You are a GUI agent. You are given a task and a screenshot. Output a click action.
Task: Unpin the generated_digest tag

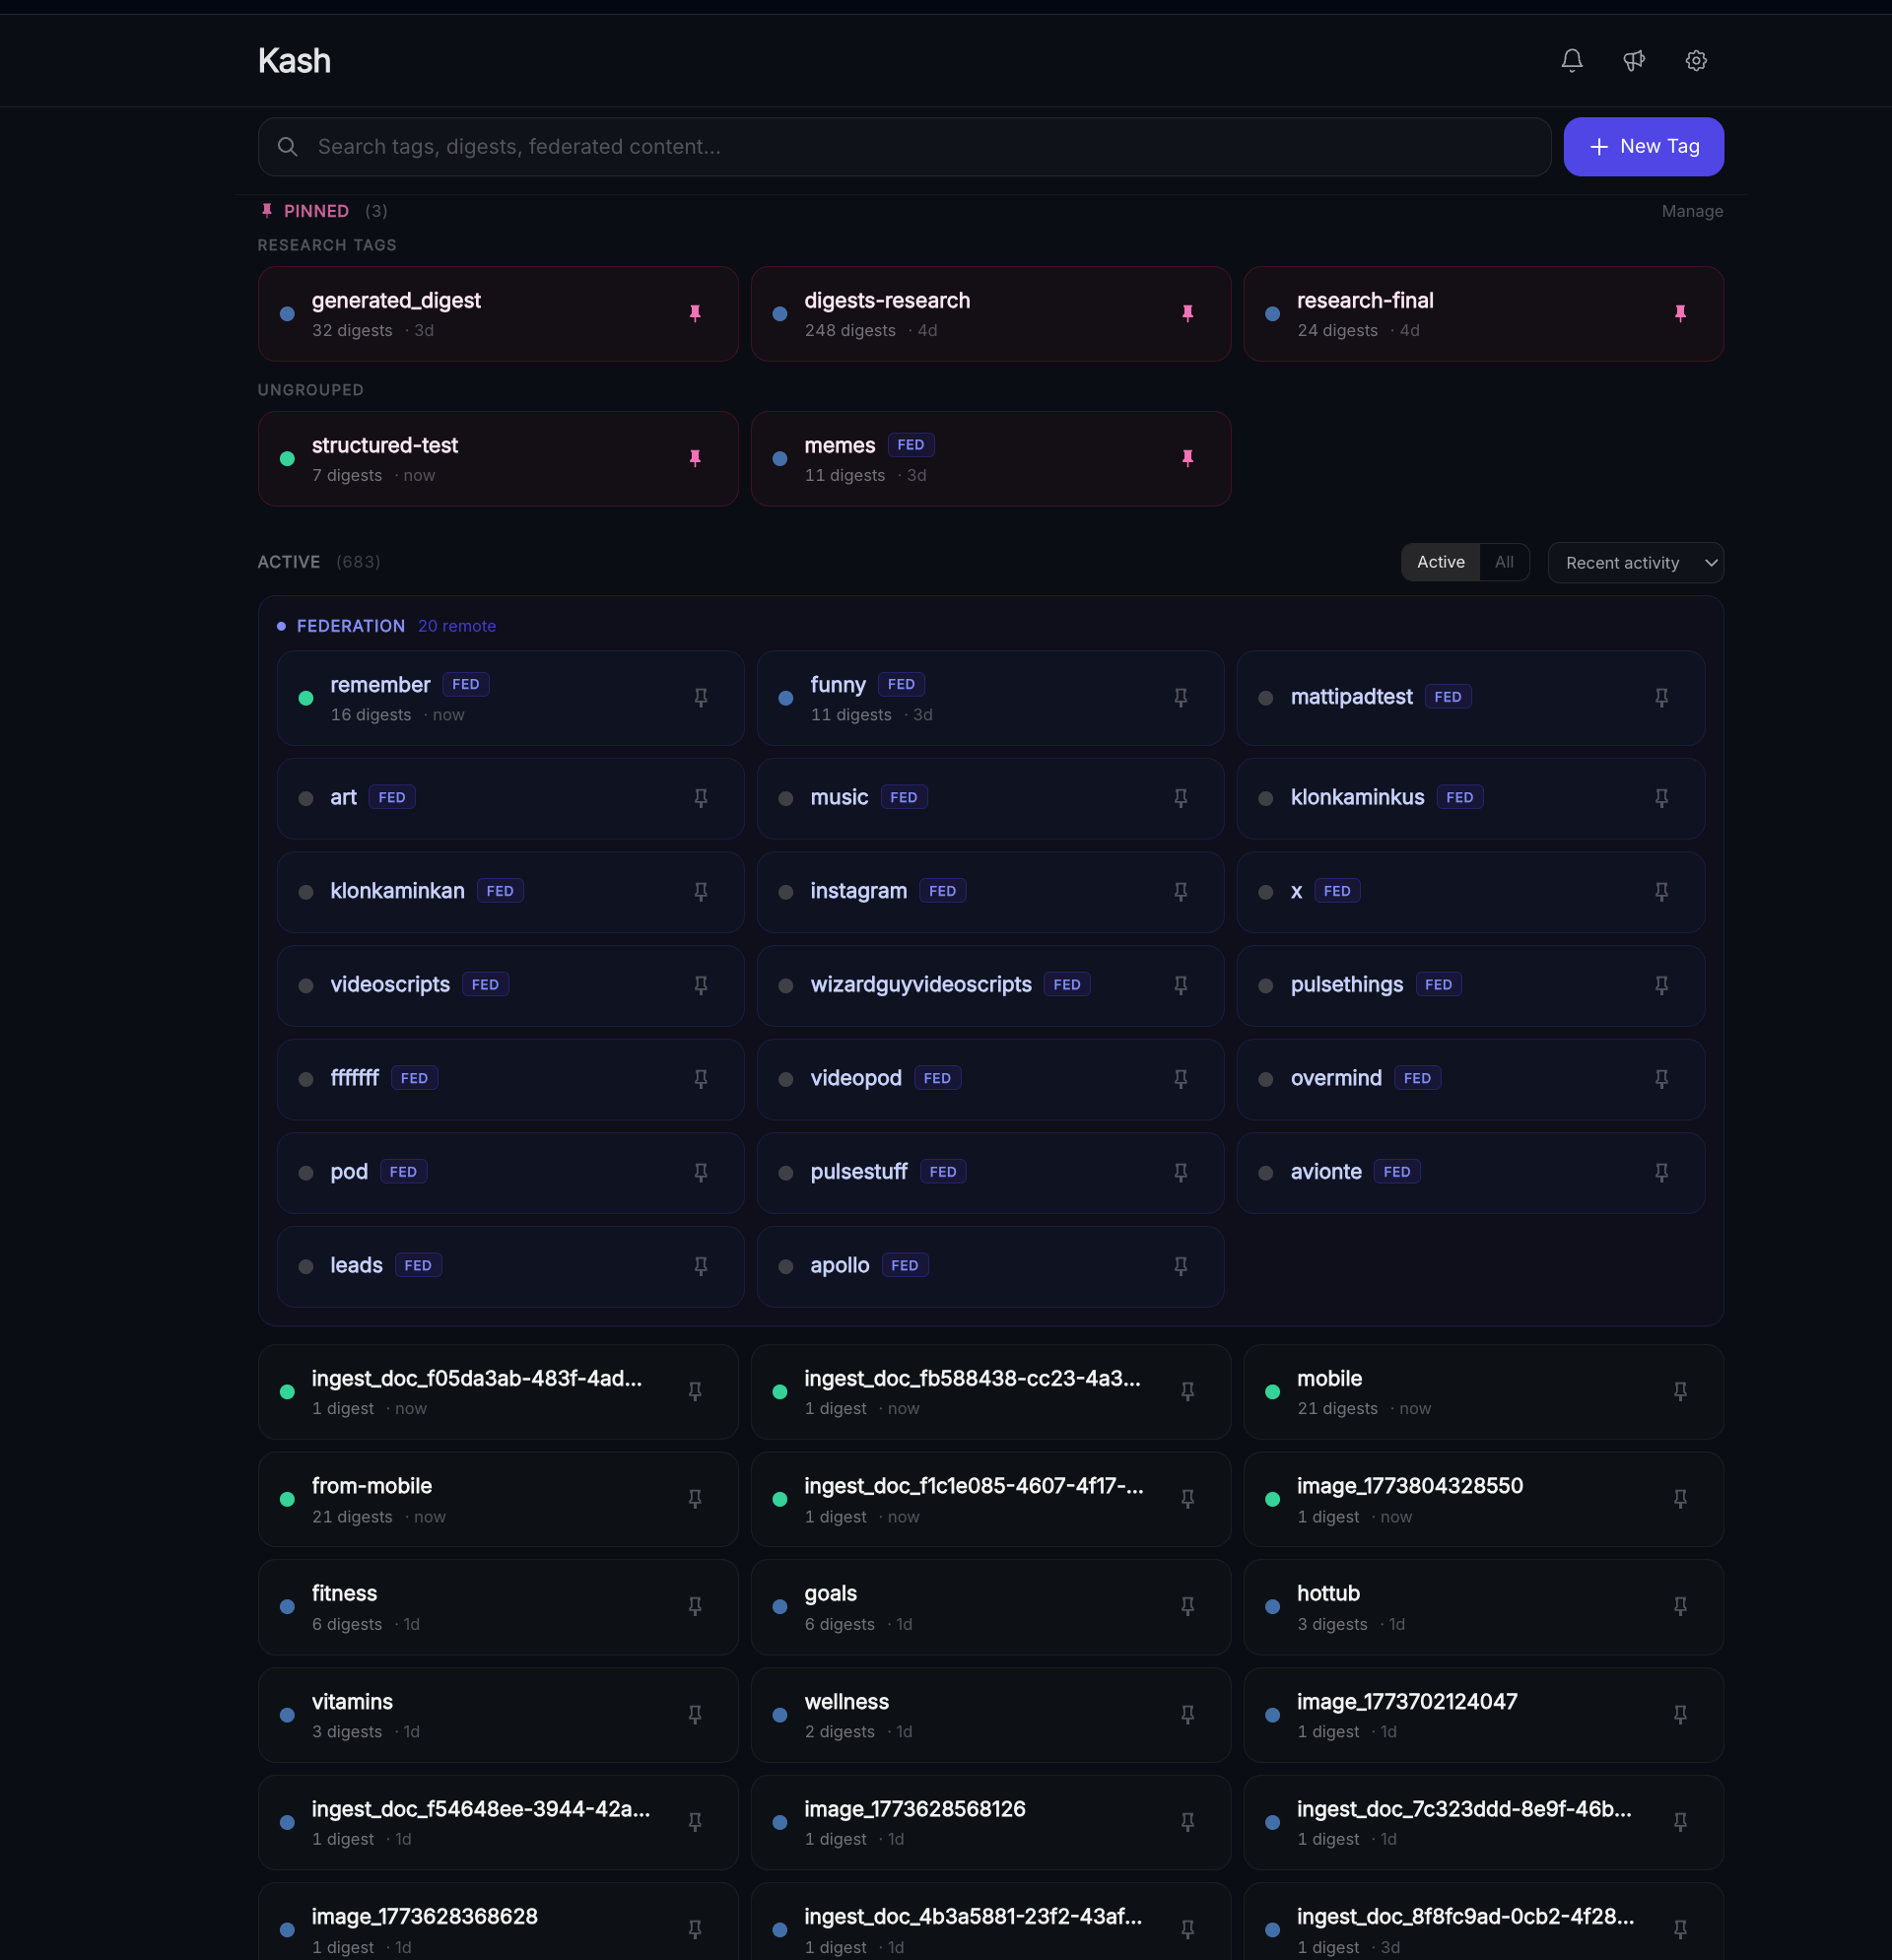(x=695, y=313)
